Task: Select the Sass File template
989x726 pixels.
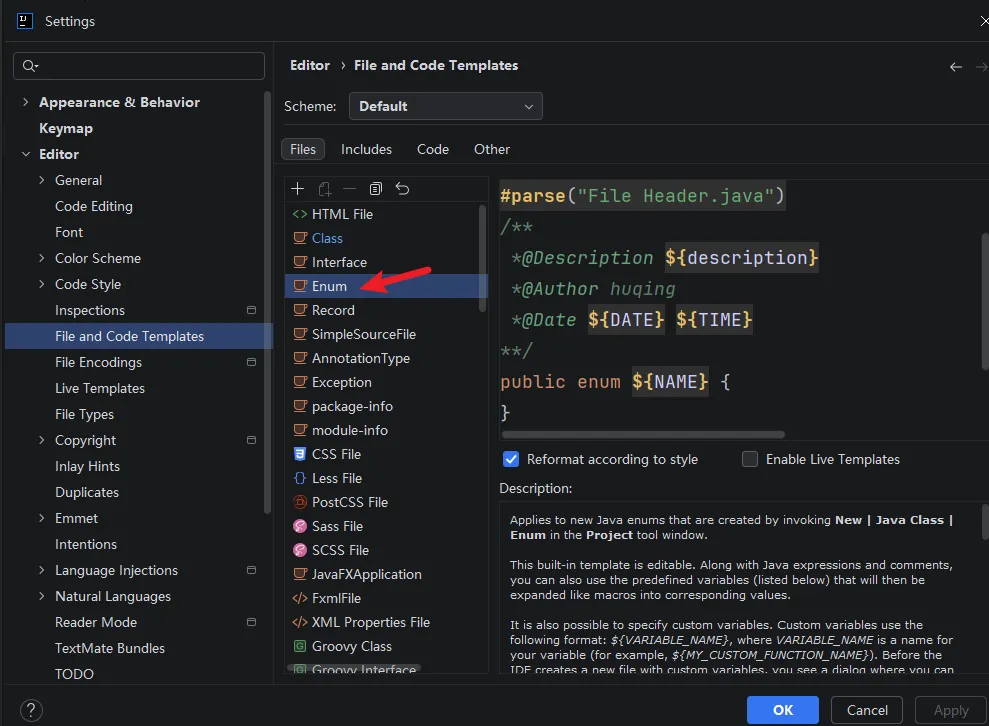Action: 337,526
